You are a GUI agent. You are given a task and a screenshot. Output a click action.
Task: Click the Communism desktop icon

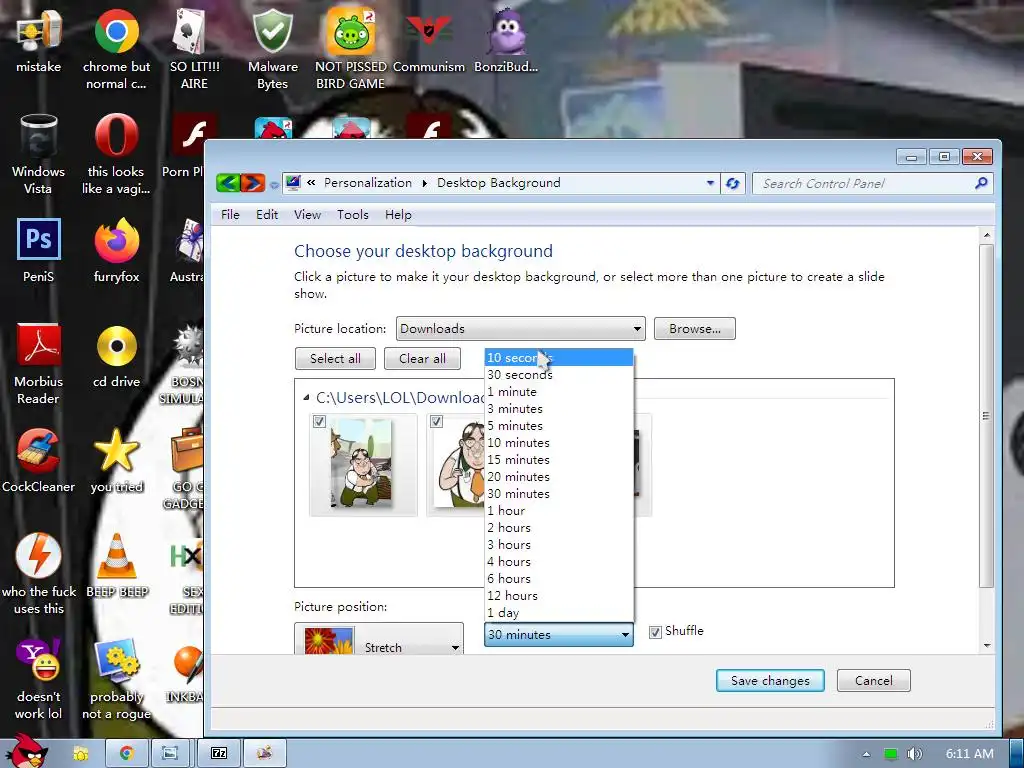(428, 39)
